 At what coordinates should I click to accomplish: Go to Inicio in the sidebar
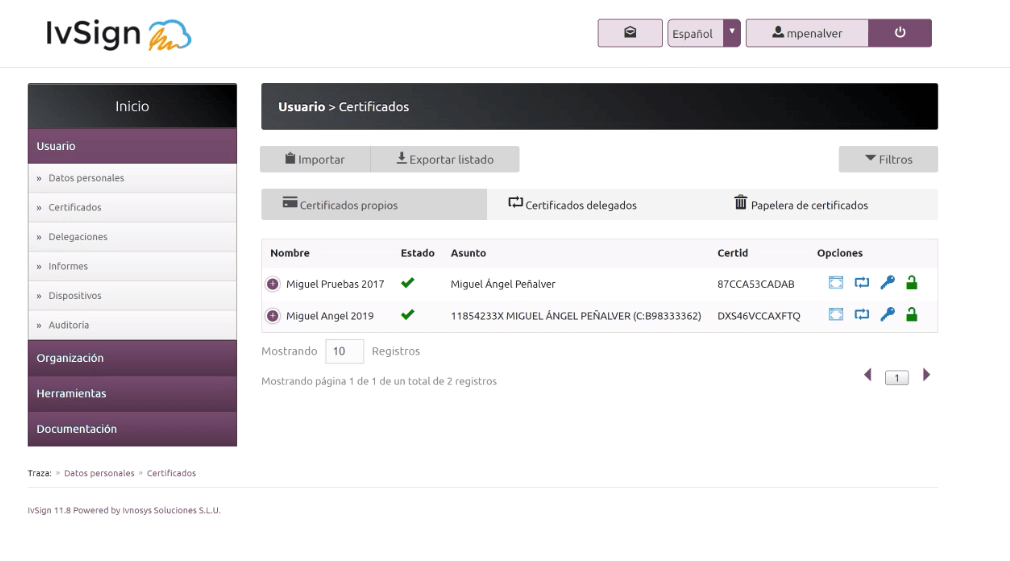(132, 106)
